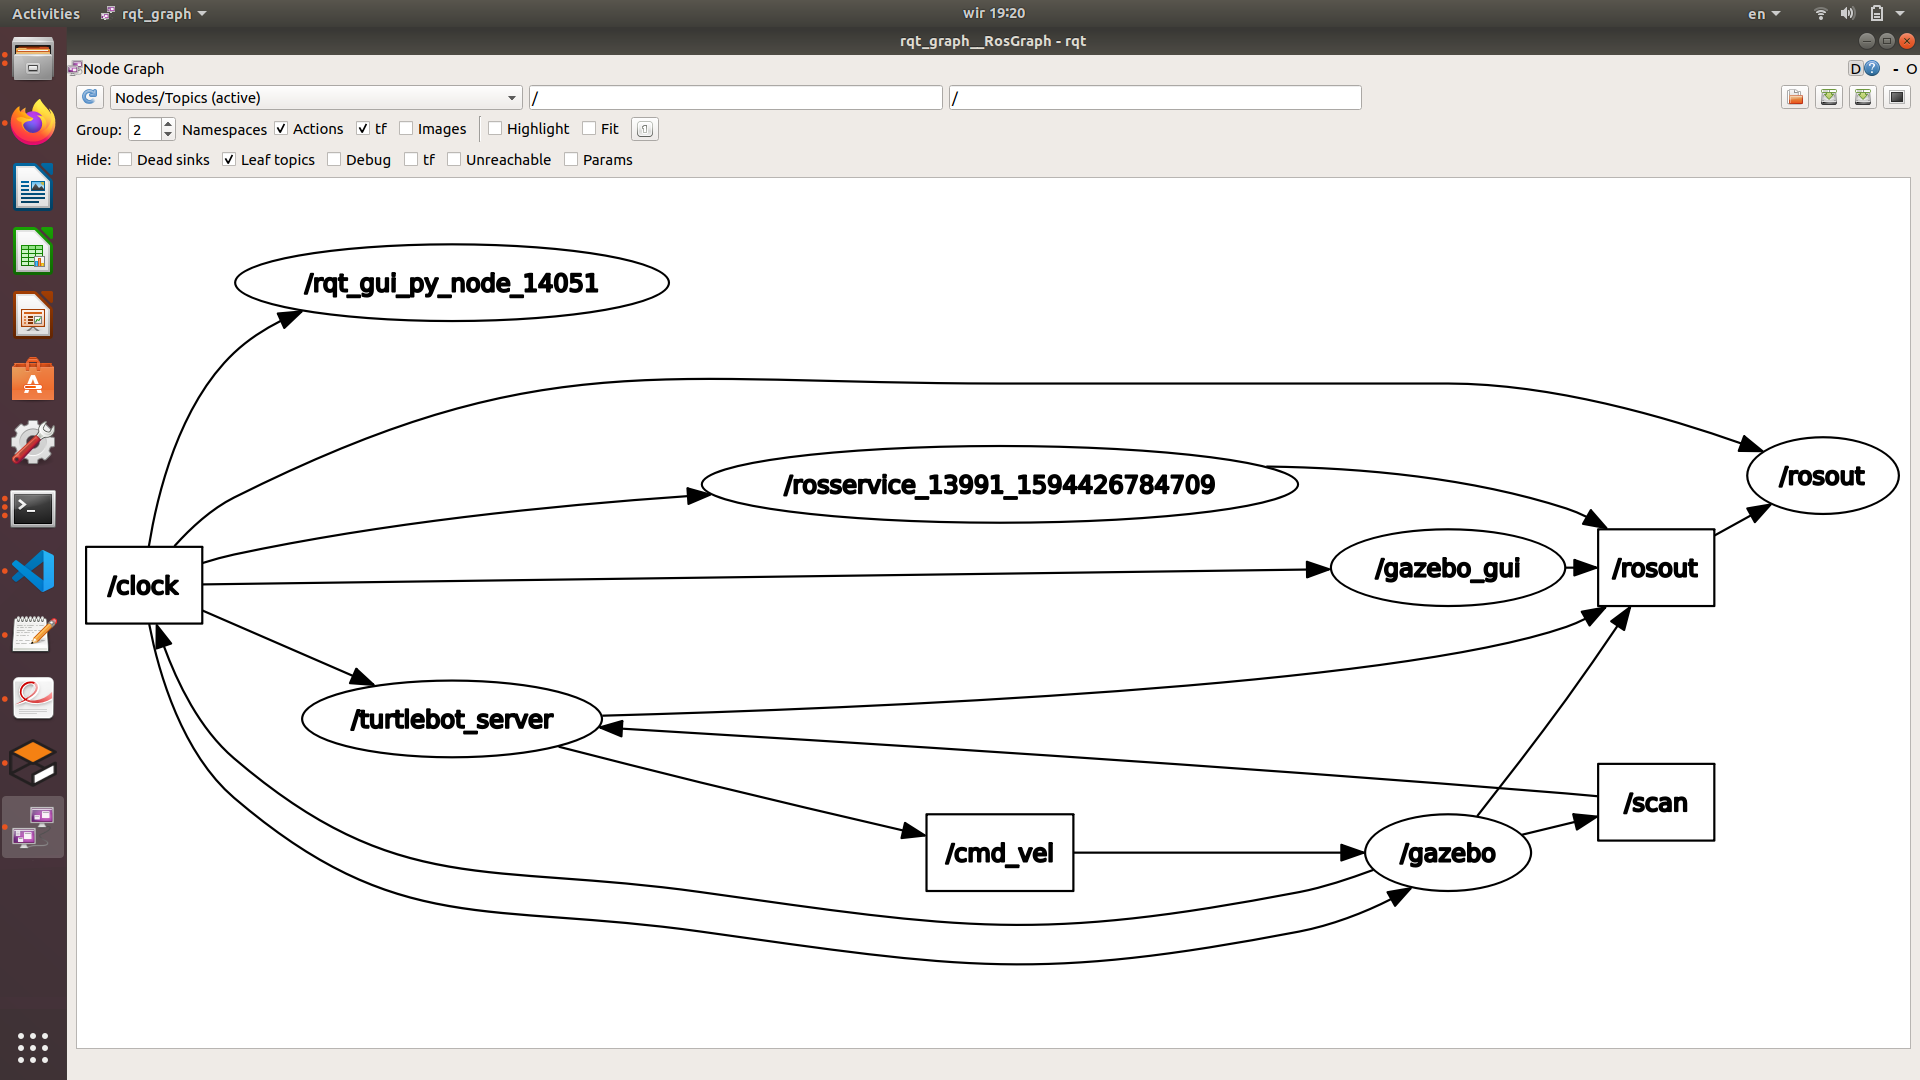This screenshot has width=1920, height=1080.
Task: Increase the Group depth spinner value
Action: [168, 124]
